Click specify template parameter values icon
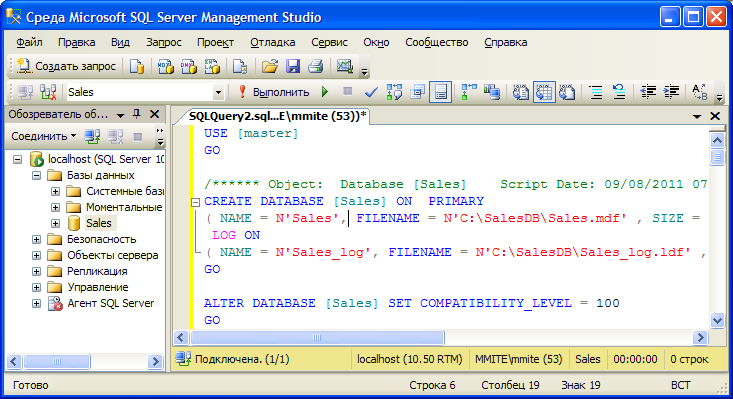 click(x=699, y=92)
